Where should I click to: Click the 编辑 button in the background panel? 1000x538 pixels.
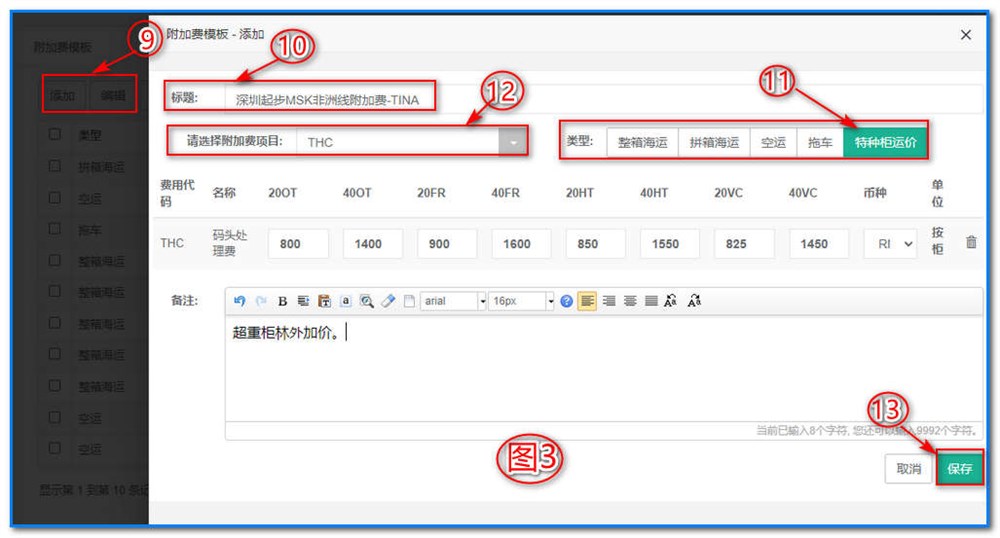click(x=113, y=96)
